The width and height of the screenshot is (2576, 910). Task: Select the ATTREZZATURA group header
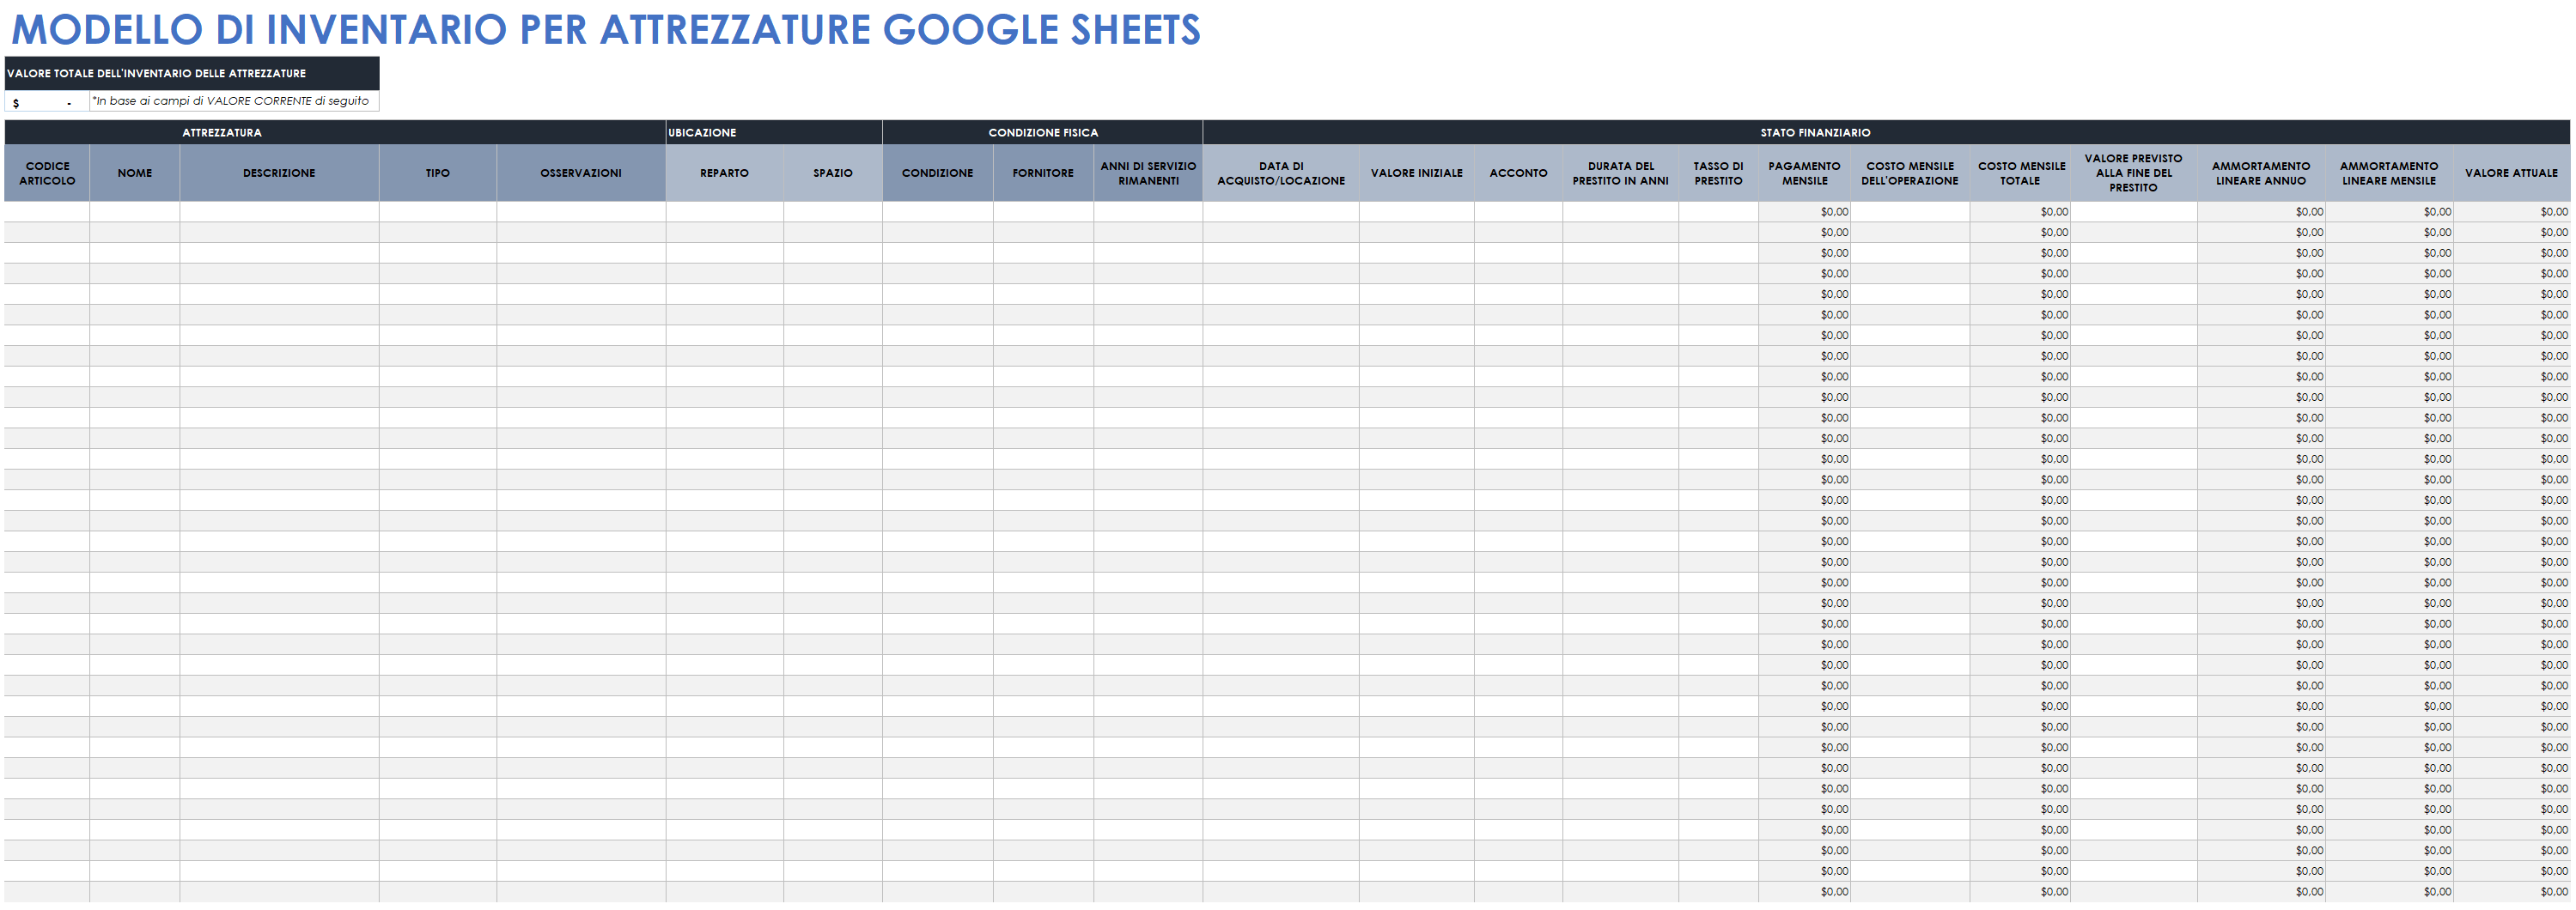pyautogui.click(x=335, y=132)
